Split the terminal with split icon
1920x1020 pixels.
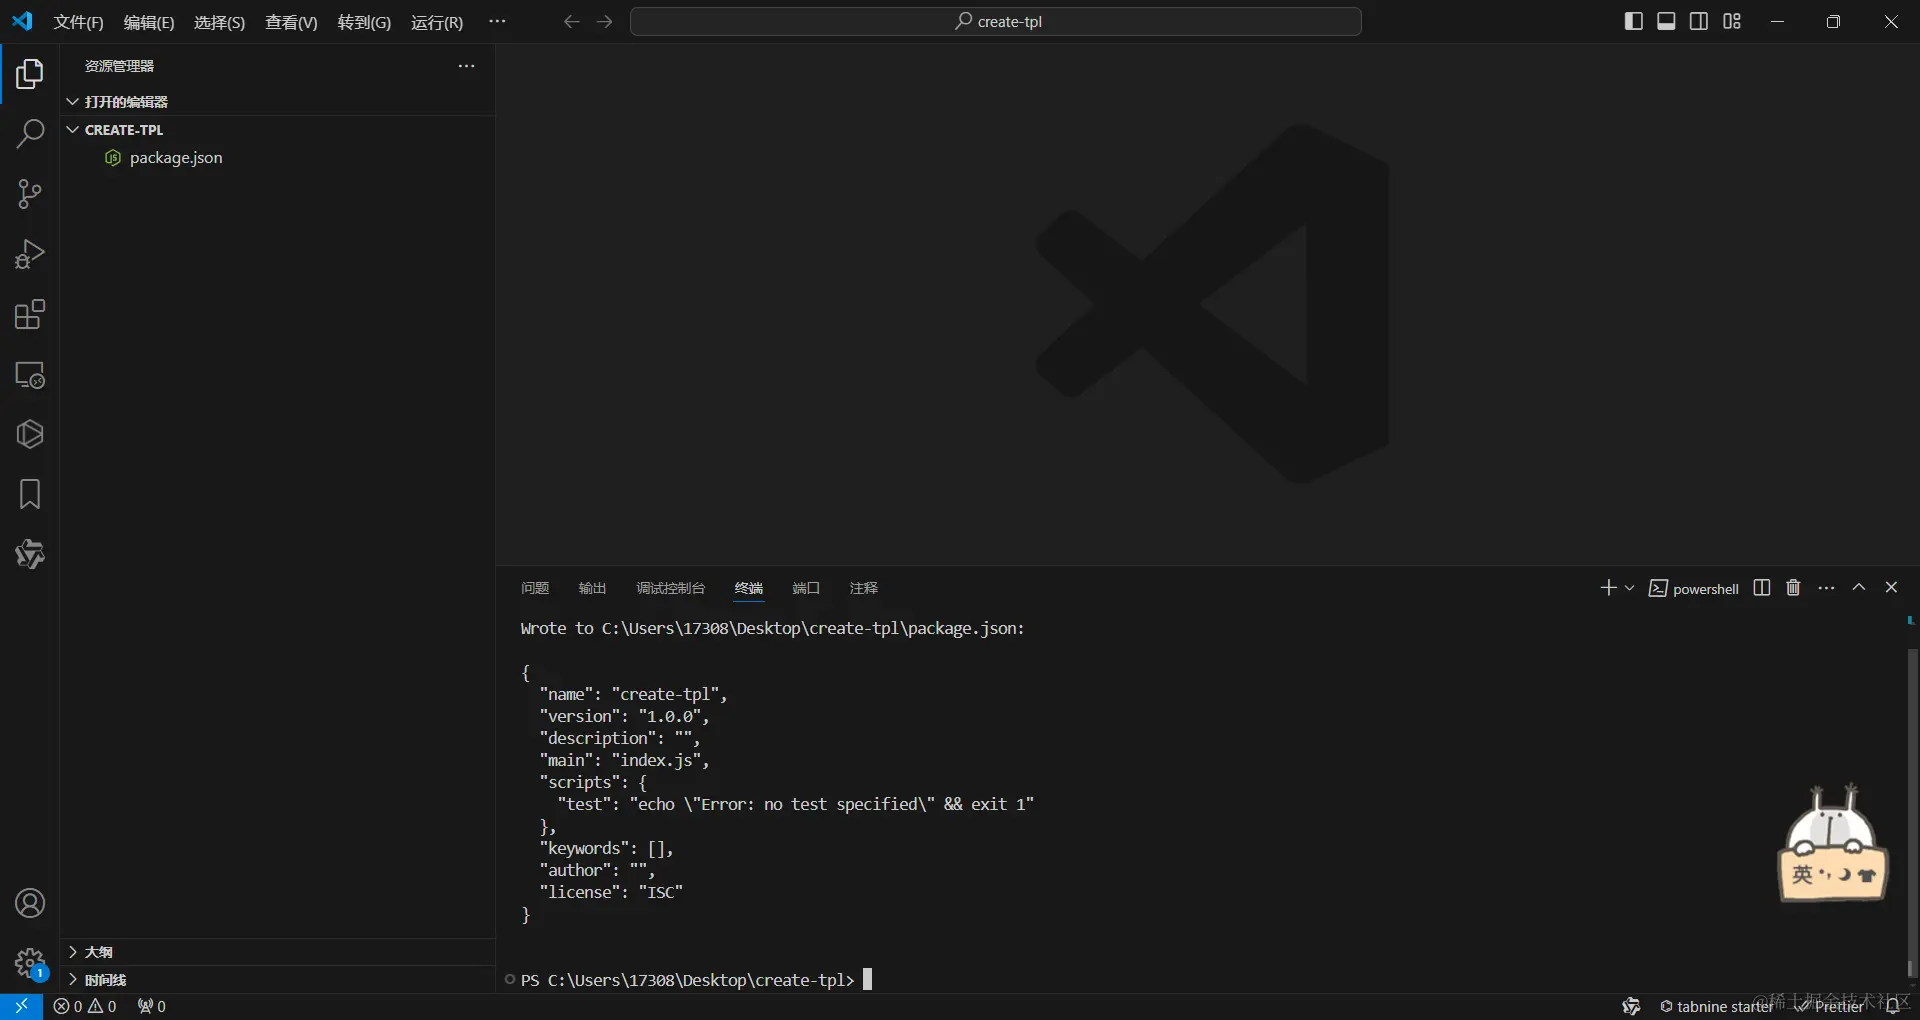pos(1762,588)
